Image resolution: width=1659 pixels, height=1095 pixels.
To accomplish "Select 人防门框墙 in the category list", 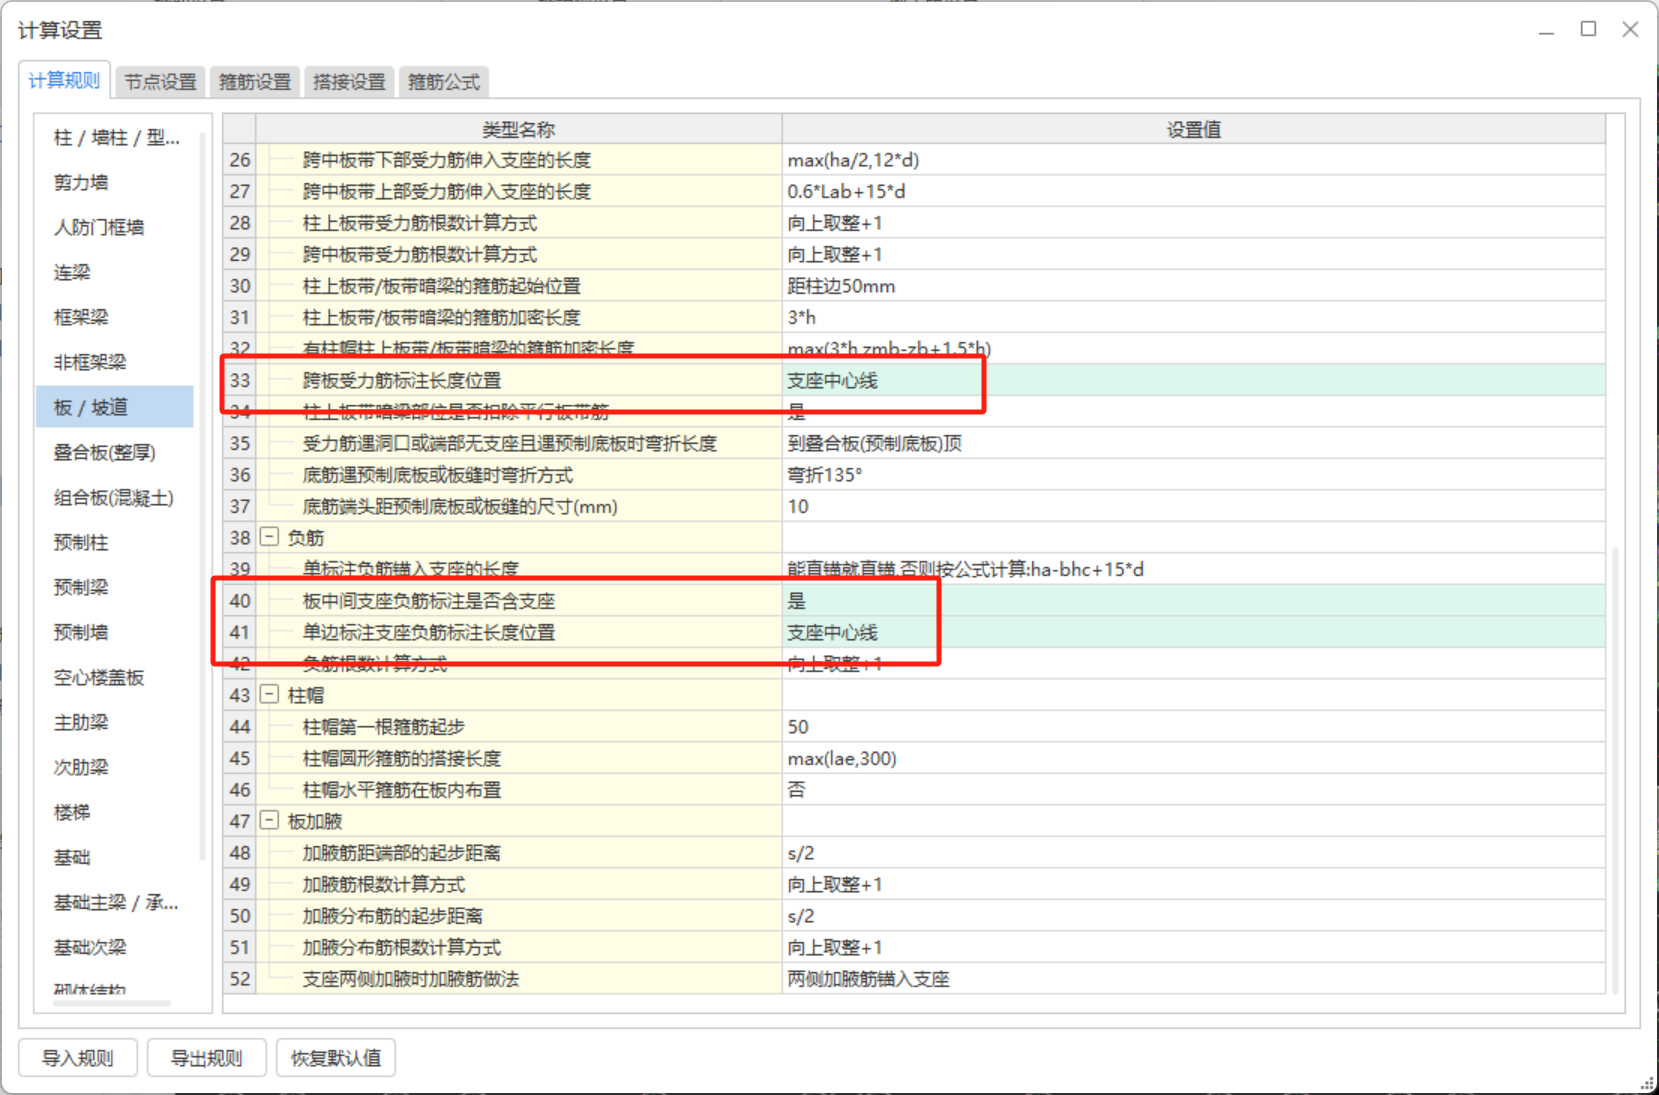I will [116, 228].
